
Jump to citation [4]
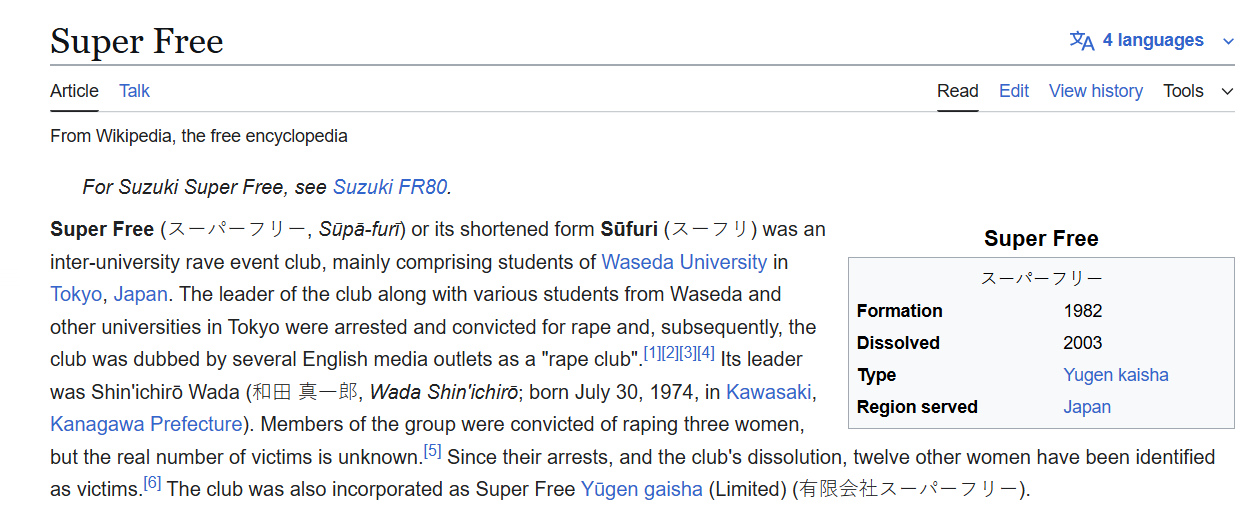point(706,353)
